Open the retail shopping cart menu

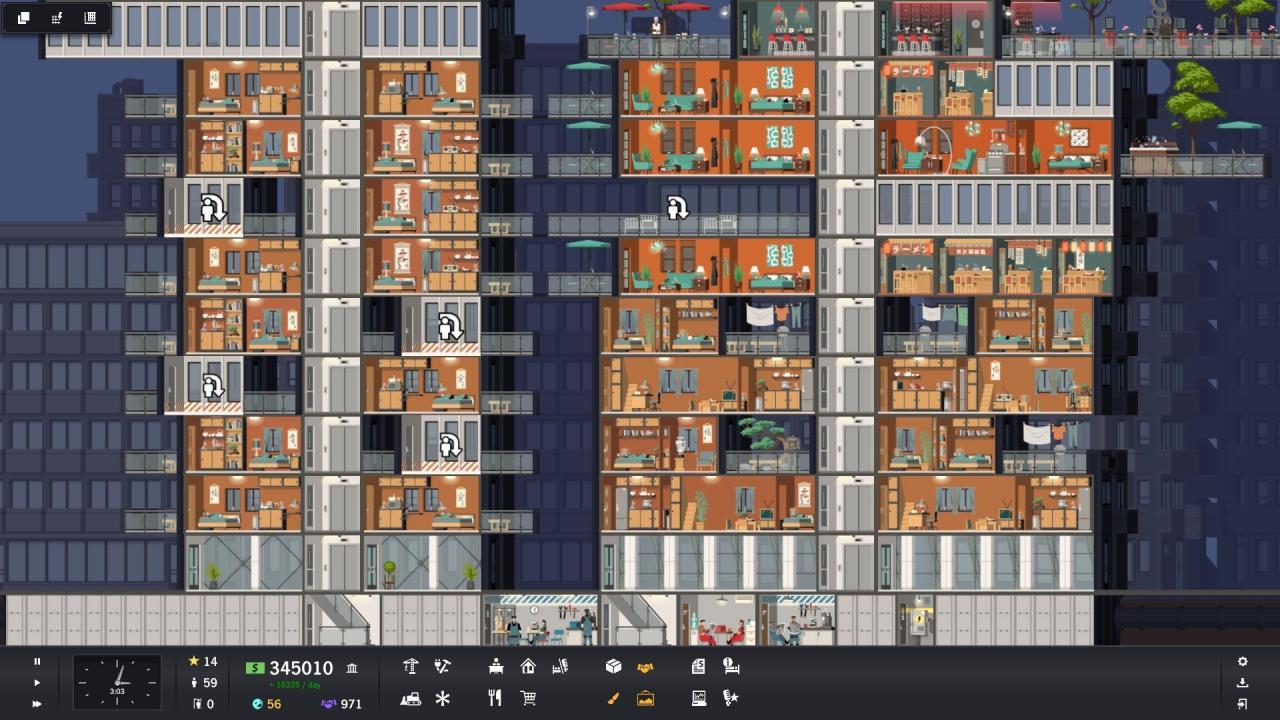tap(528, 698)
